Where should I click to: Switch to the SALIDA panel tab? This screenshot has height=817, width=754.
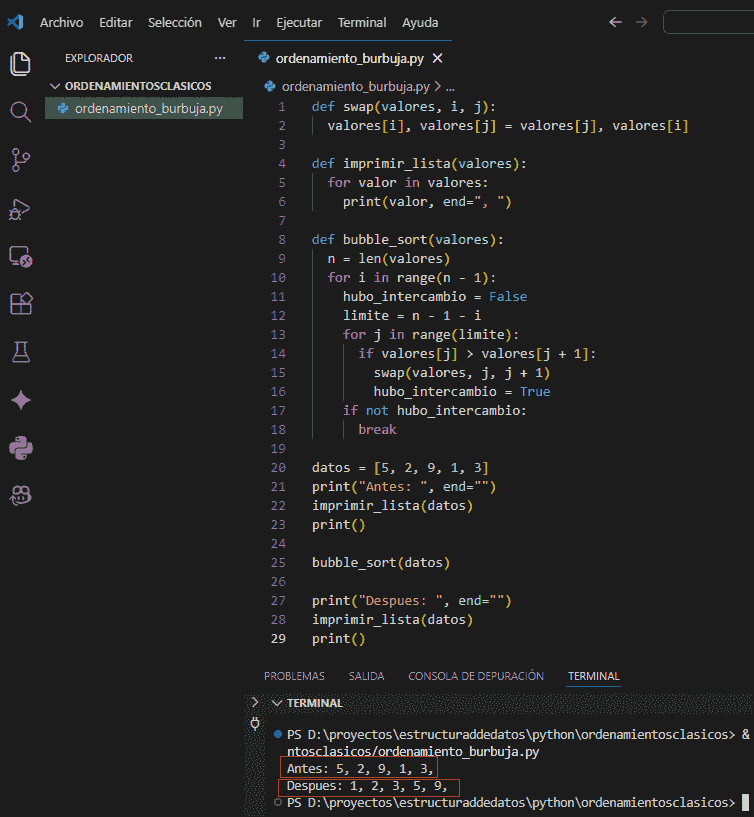[x=366, y=676]
